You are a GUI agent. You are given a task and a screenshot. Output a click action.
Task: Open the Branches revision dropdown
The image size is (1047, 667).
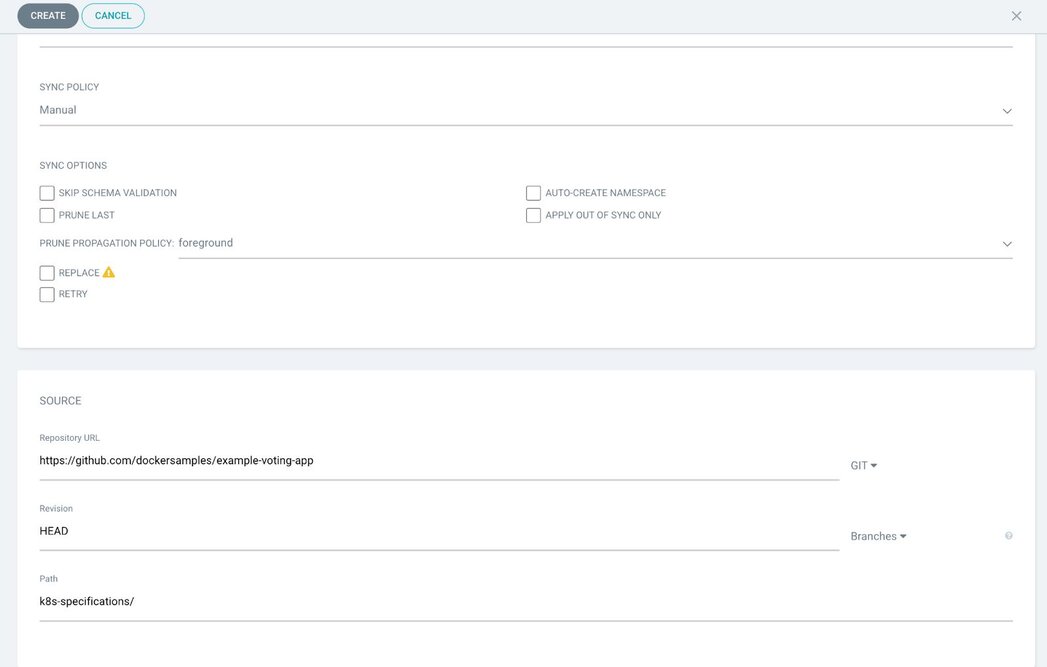click(878, 536)
